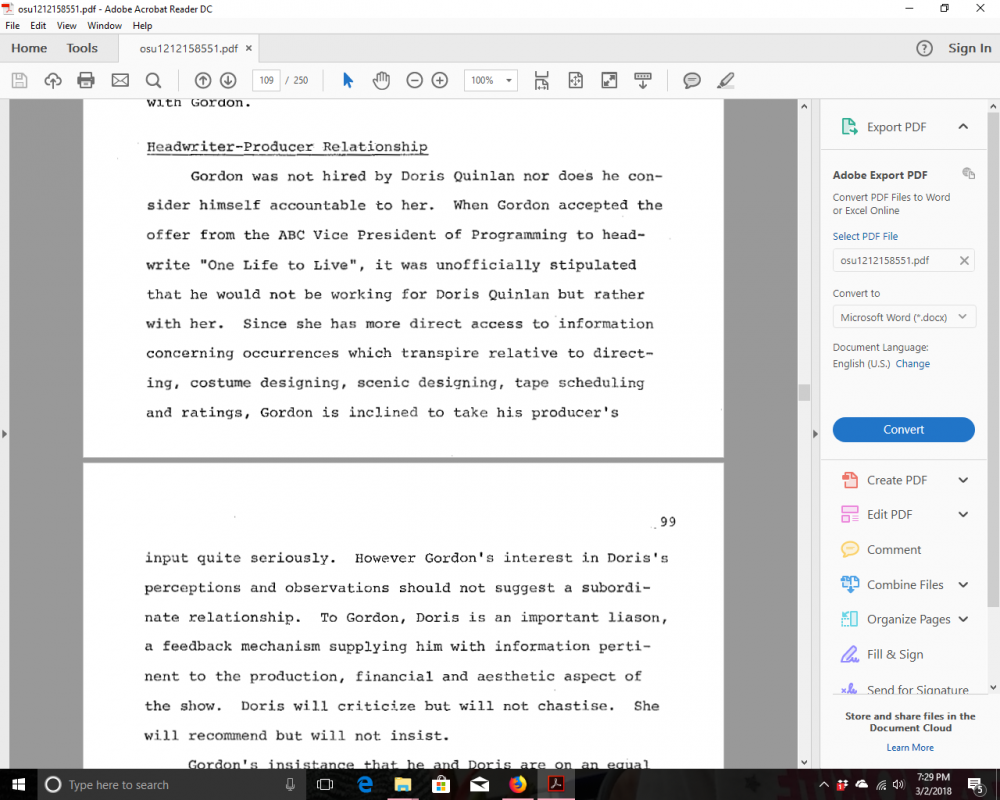Screen dimensions: 1000x800
Task: Open the View menu
Action: tap(66, 25)
